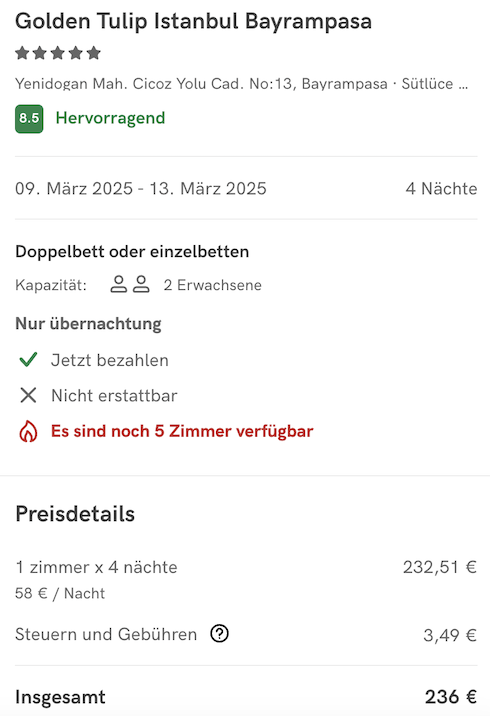The height and width of the screenshot is (716, 490).
Task: Click the green 8.5 rating badge
Action: (29, 119)
